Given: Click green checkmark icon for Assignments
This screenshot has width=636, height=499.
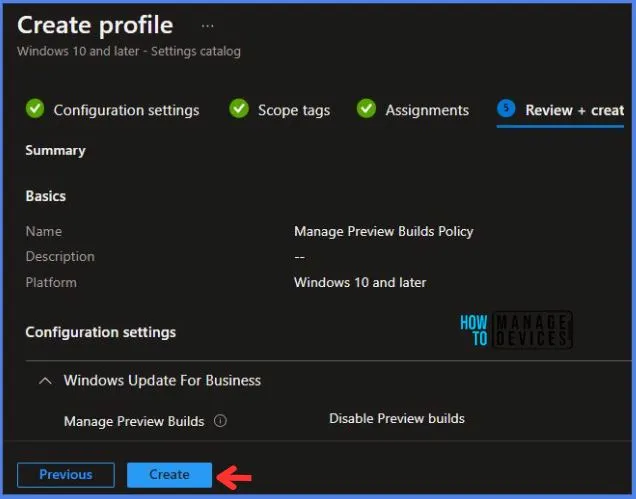Looking at the screenshot, I should point(366,109).
